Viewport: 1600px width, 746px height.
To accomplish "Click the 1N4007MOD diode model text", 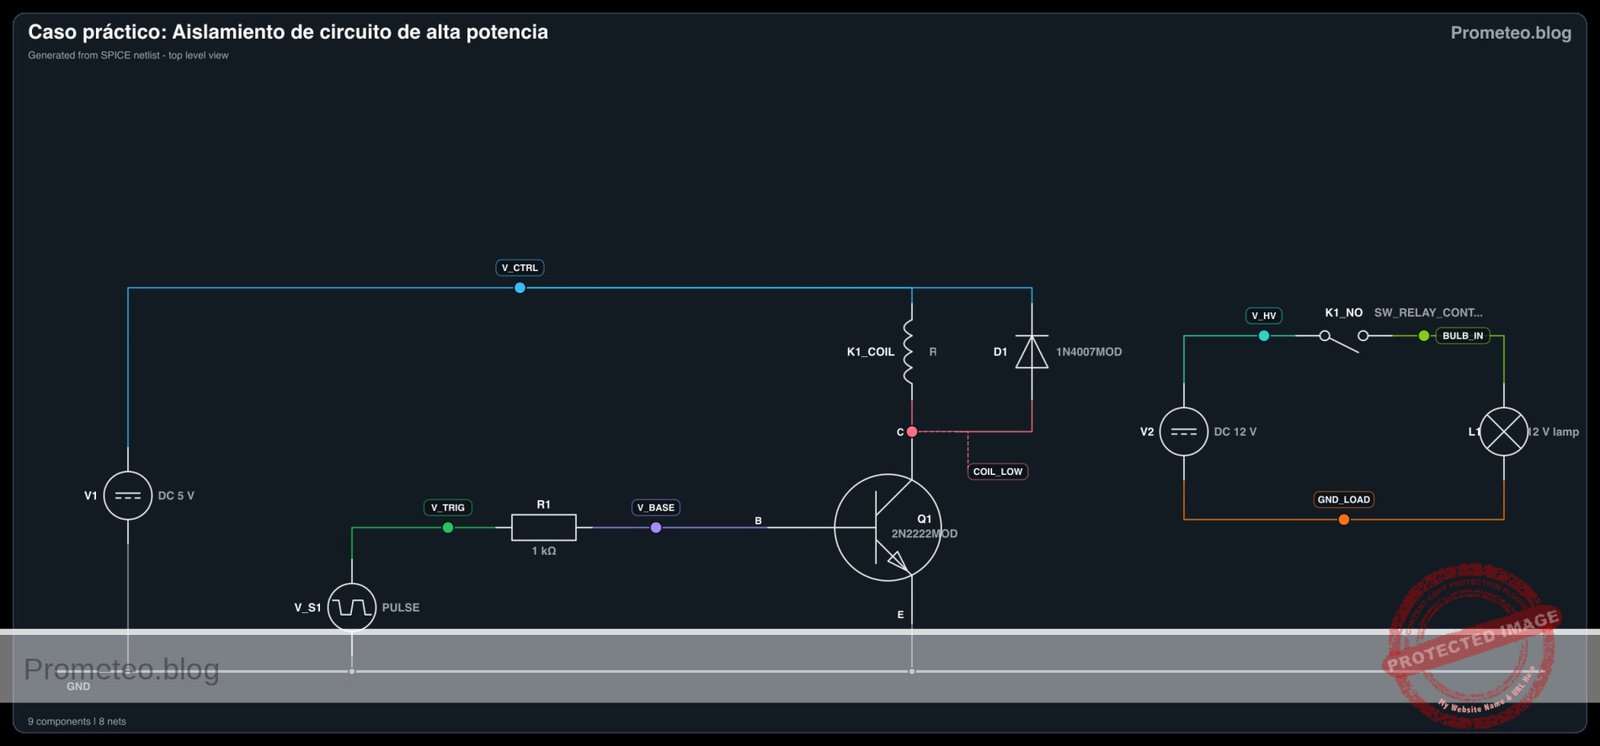I will point(1089,352).
